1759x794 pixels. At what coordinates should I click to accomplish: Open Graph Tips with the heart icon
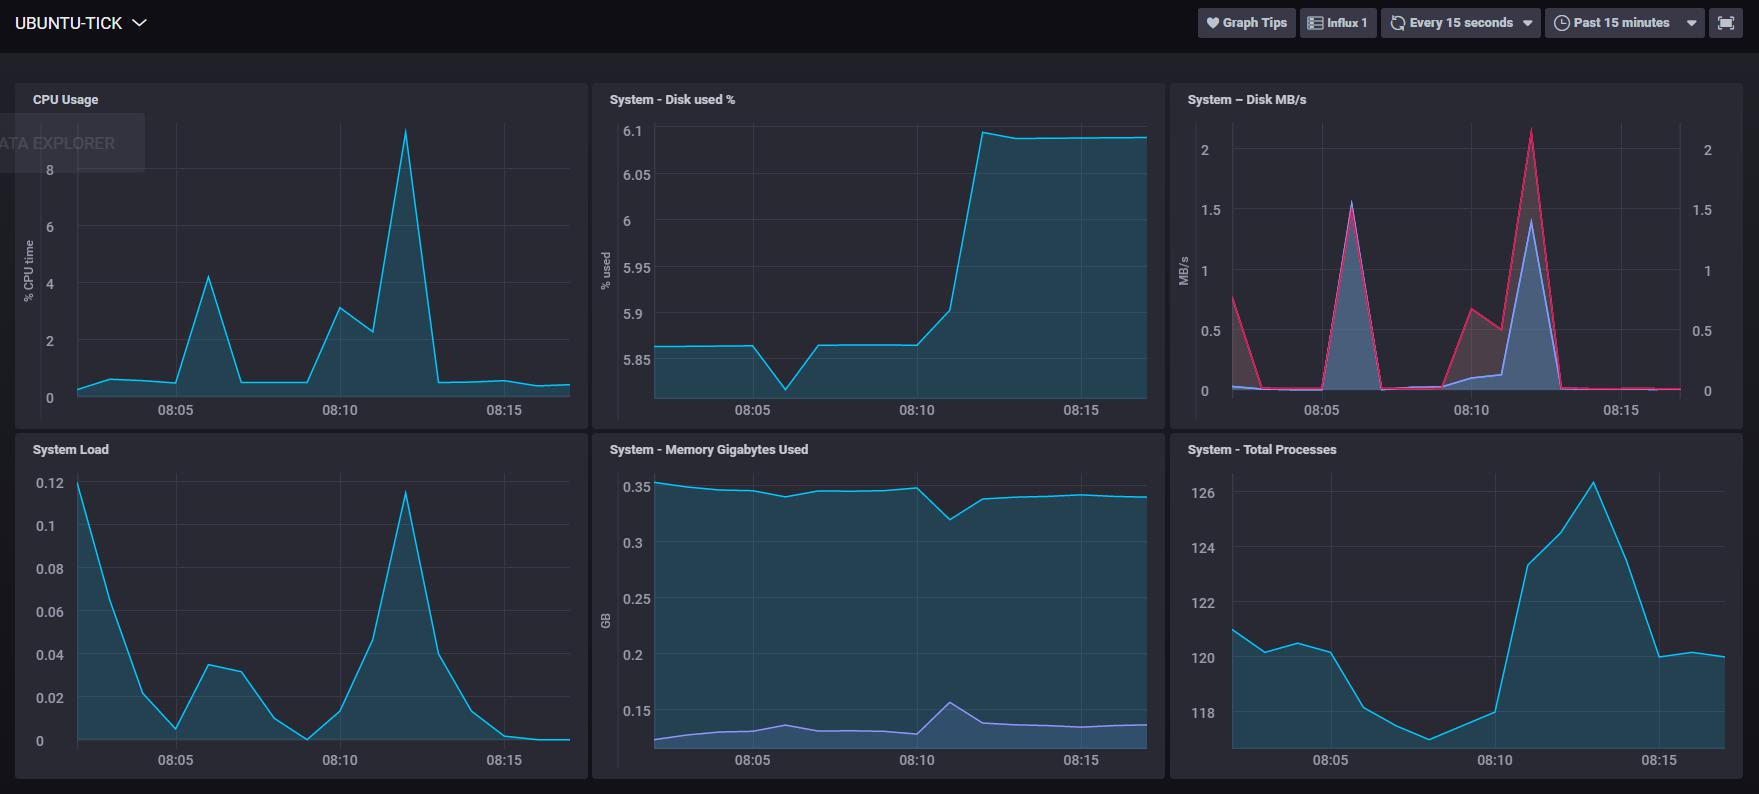point(1246,23)
